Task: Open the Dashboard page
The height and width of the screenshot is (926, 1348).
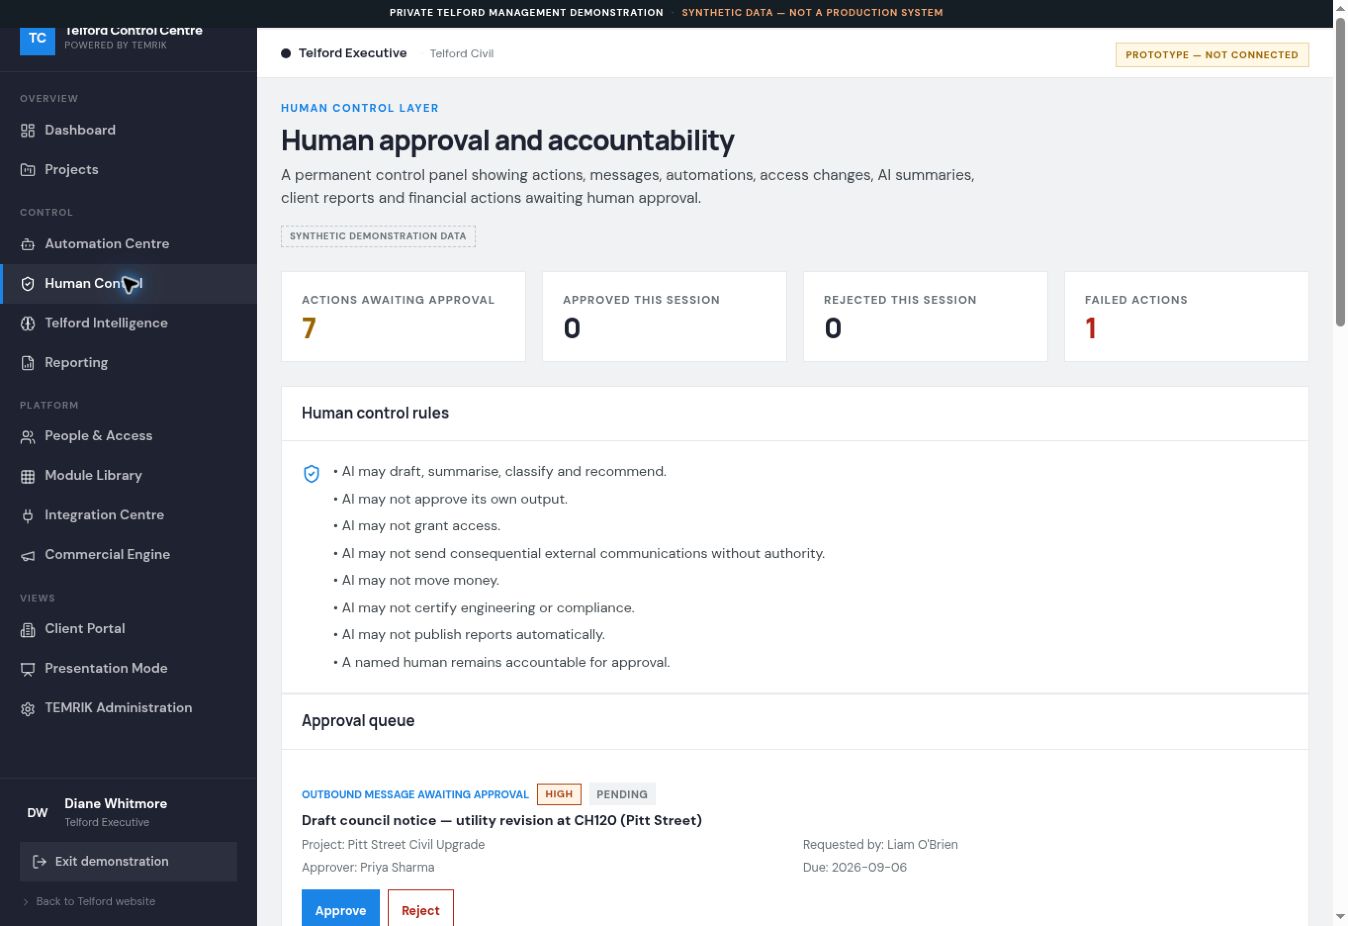Action: (x=128, y=130)
